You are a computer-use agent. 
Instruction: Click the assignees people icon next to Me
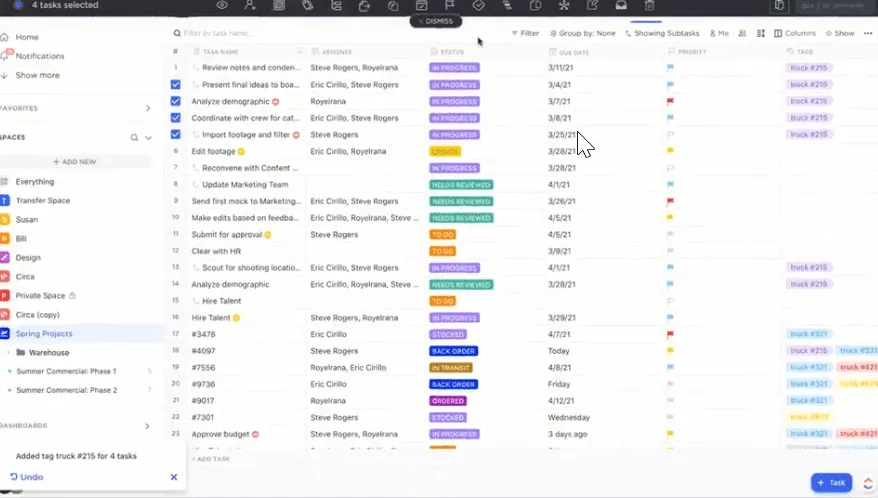click(x=742, y=34)
